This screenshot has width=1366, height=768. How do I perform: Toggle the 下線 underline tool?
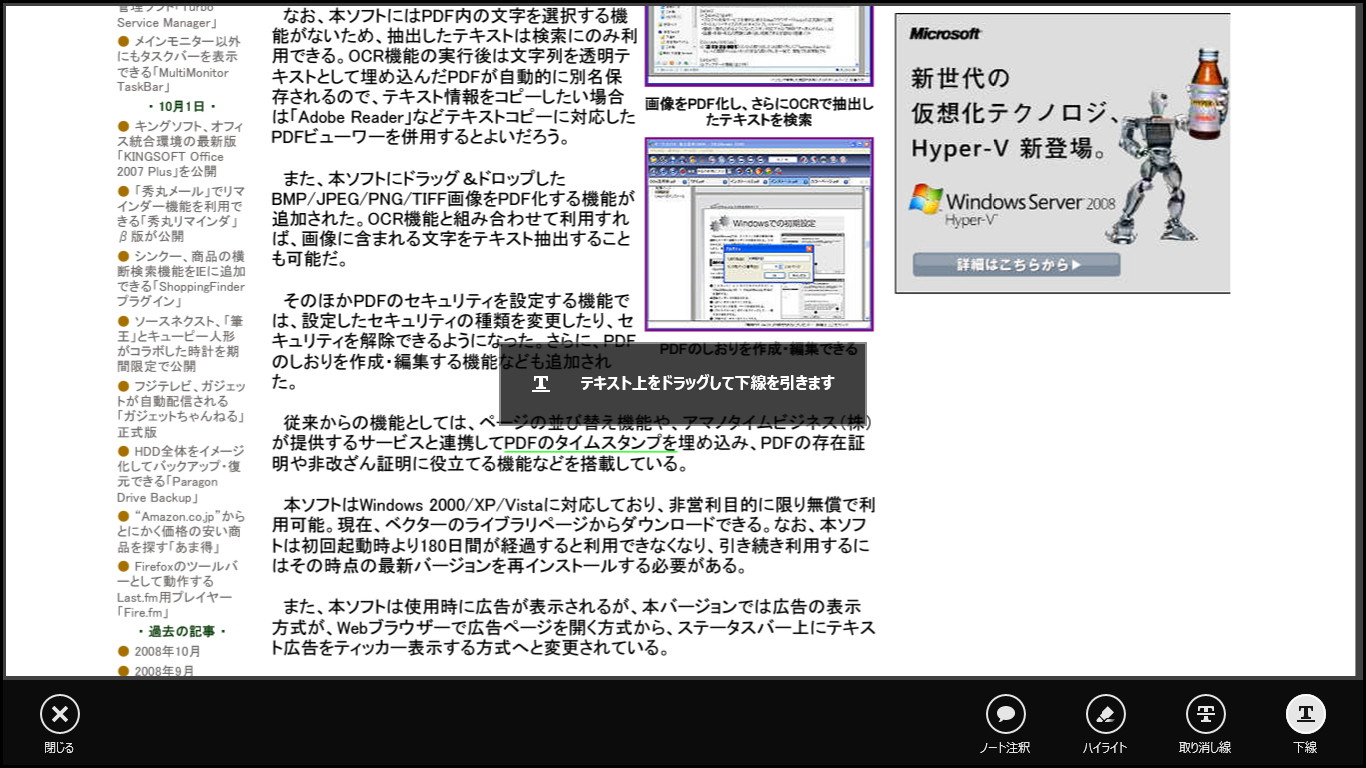(1305, 714)
